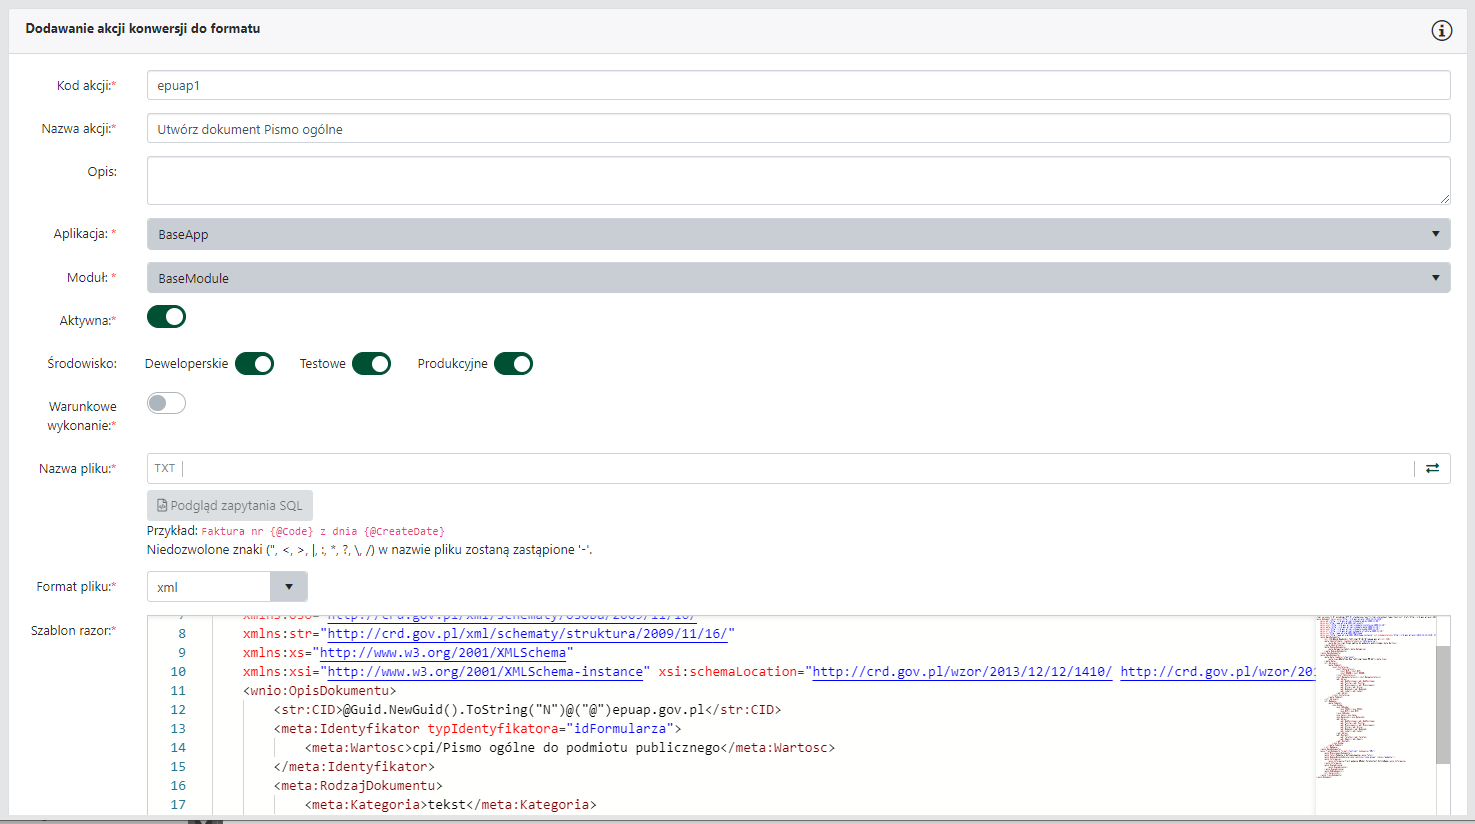Image resolution: width=1475 pixels, height=824 pixels.
Task: Click inside the Opis text area
Action: (x=798, y=181)
